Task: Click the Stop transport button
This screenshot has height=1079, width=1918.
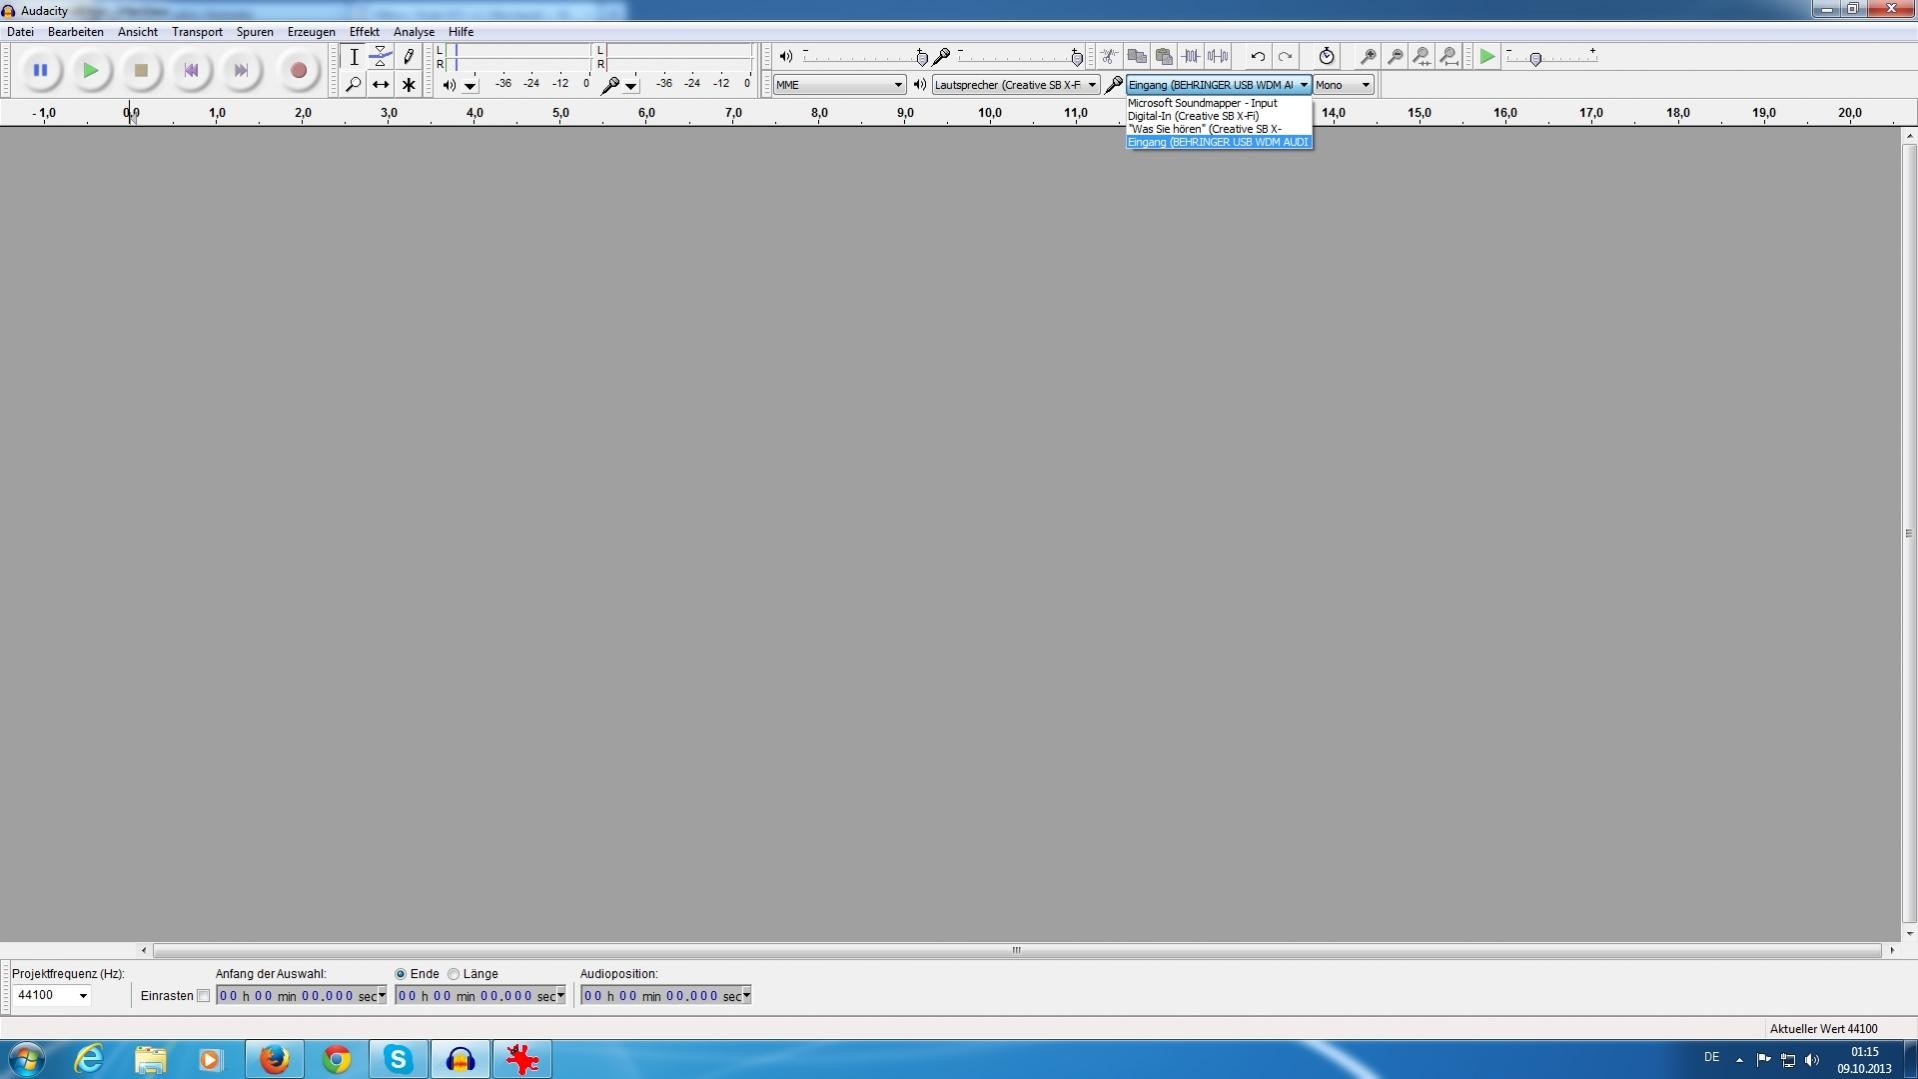Action: [x=141, y=70]
